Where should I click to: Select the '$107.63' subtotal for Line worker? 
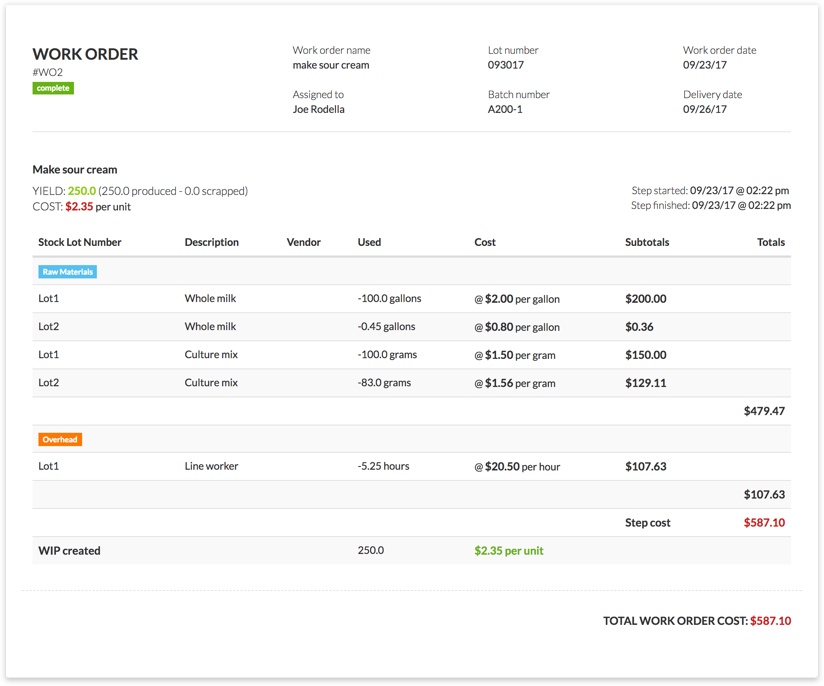(646, 467)
